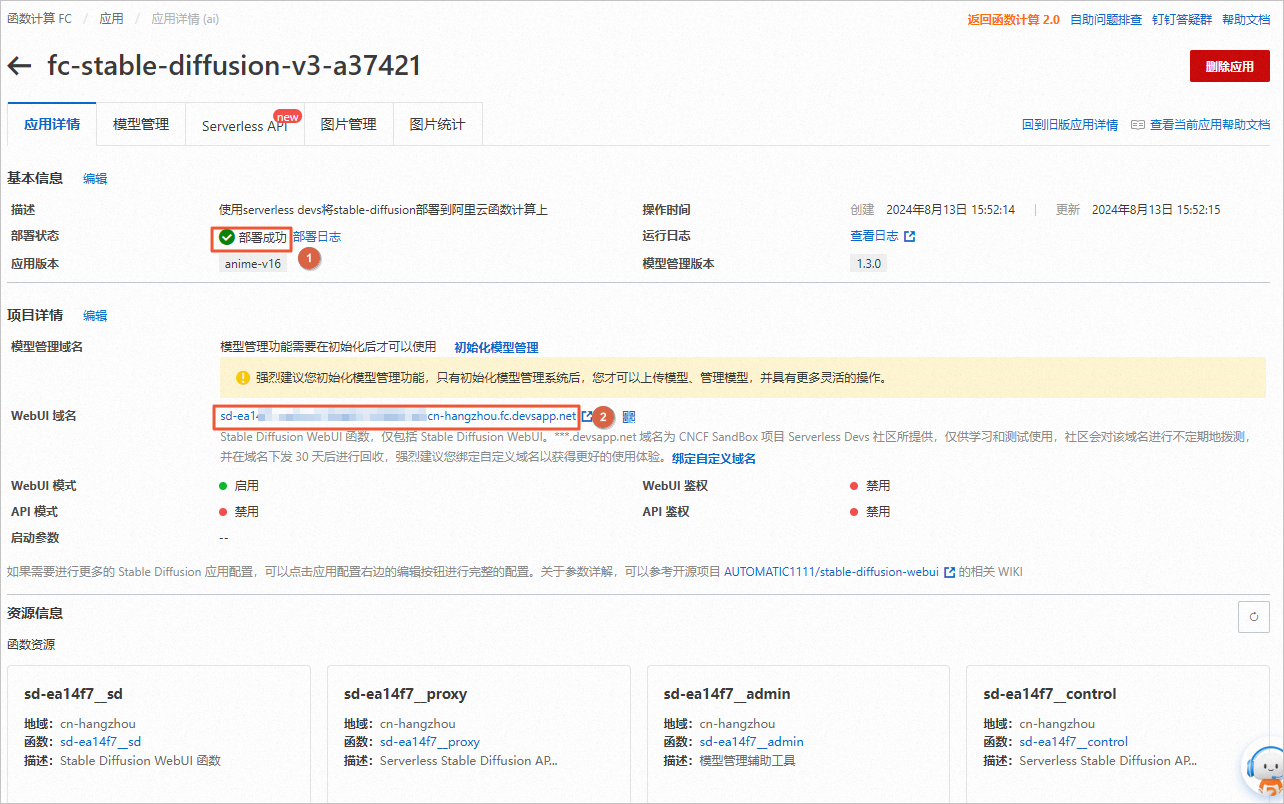Click the sd-ea14f7__proxy card title
The width and height of the screenshot is (1284, 804).
tap(405, 694)
